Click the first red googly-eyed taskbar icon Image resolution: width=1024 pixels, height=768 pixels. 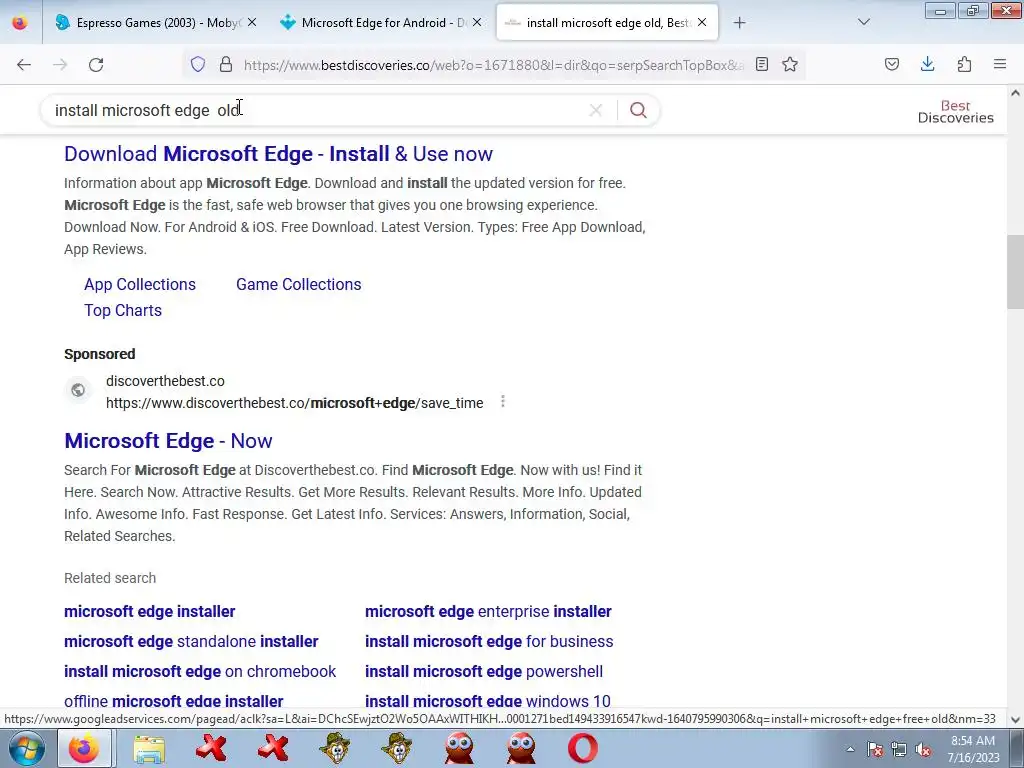point(458,748)
